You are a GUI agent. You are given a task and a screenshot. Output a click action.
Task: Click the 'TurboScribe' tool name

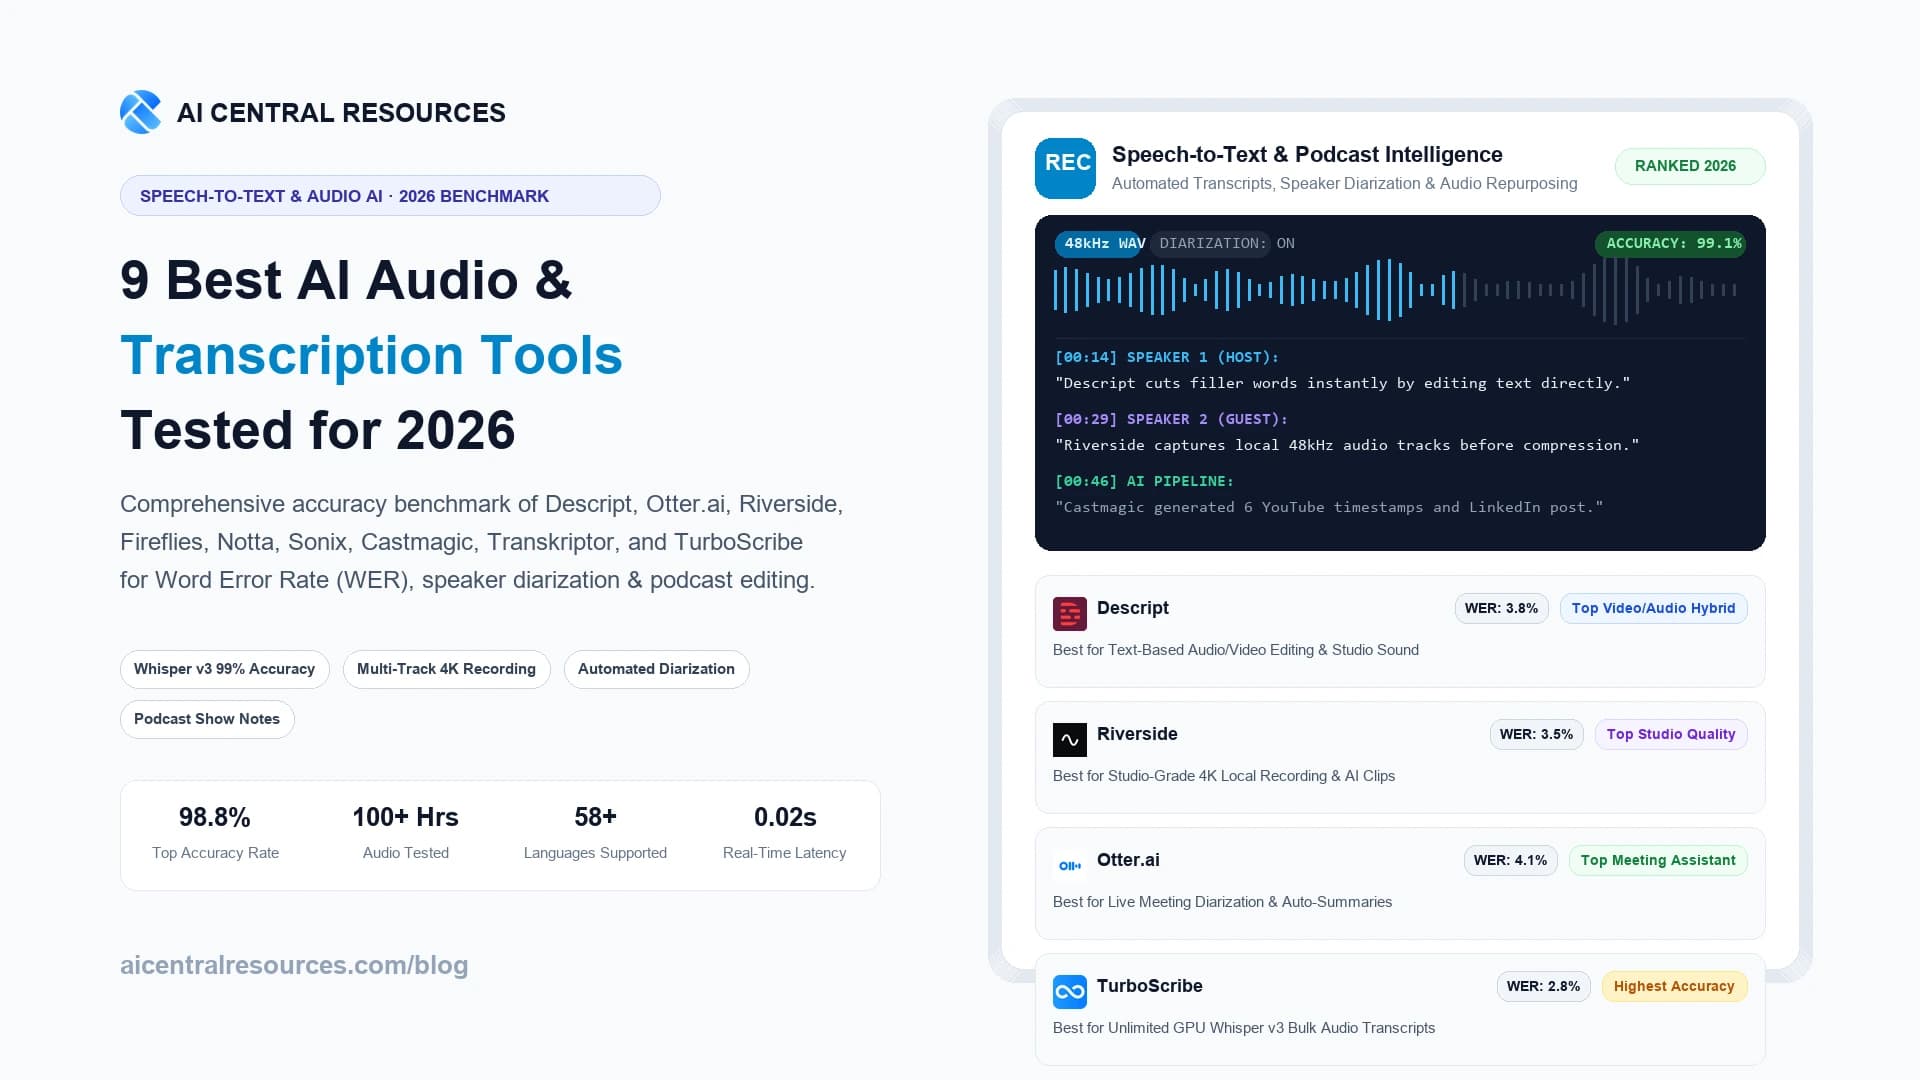1149,986
